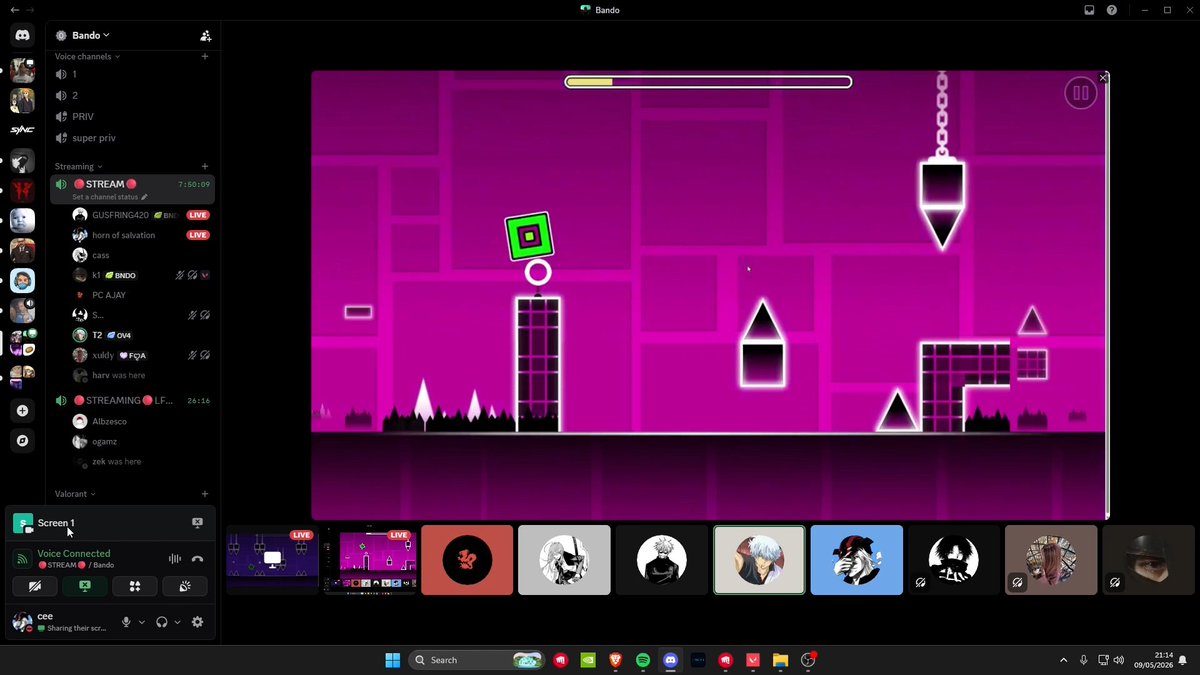Disconnect from voice with hang-up icon
The height and width of the screenshot is (675, 1200).
coord(197,559)
